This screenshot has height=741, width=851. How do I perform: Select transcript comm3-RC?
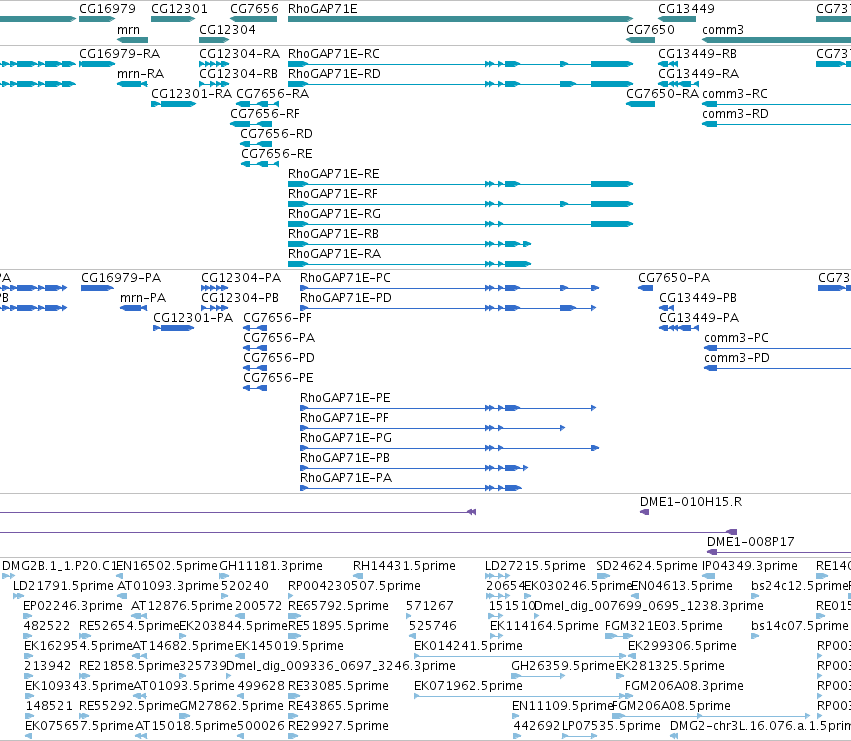[735, 94]
